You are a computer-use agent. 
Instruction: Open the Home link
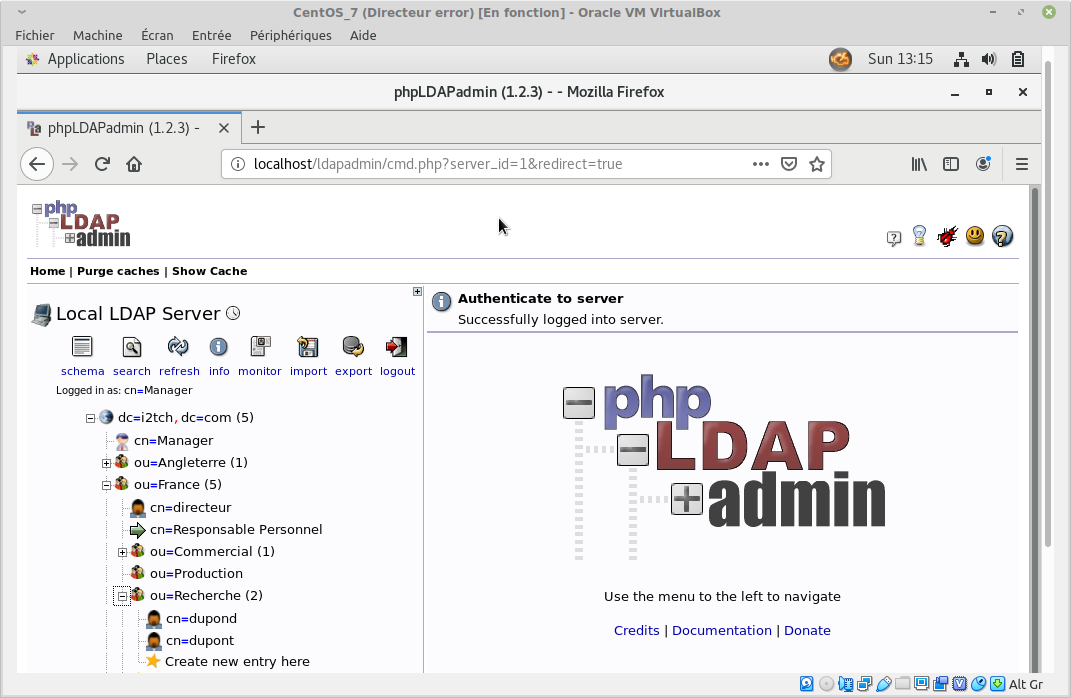pyautogui.click(x=47, y=271)
